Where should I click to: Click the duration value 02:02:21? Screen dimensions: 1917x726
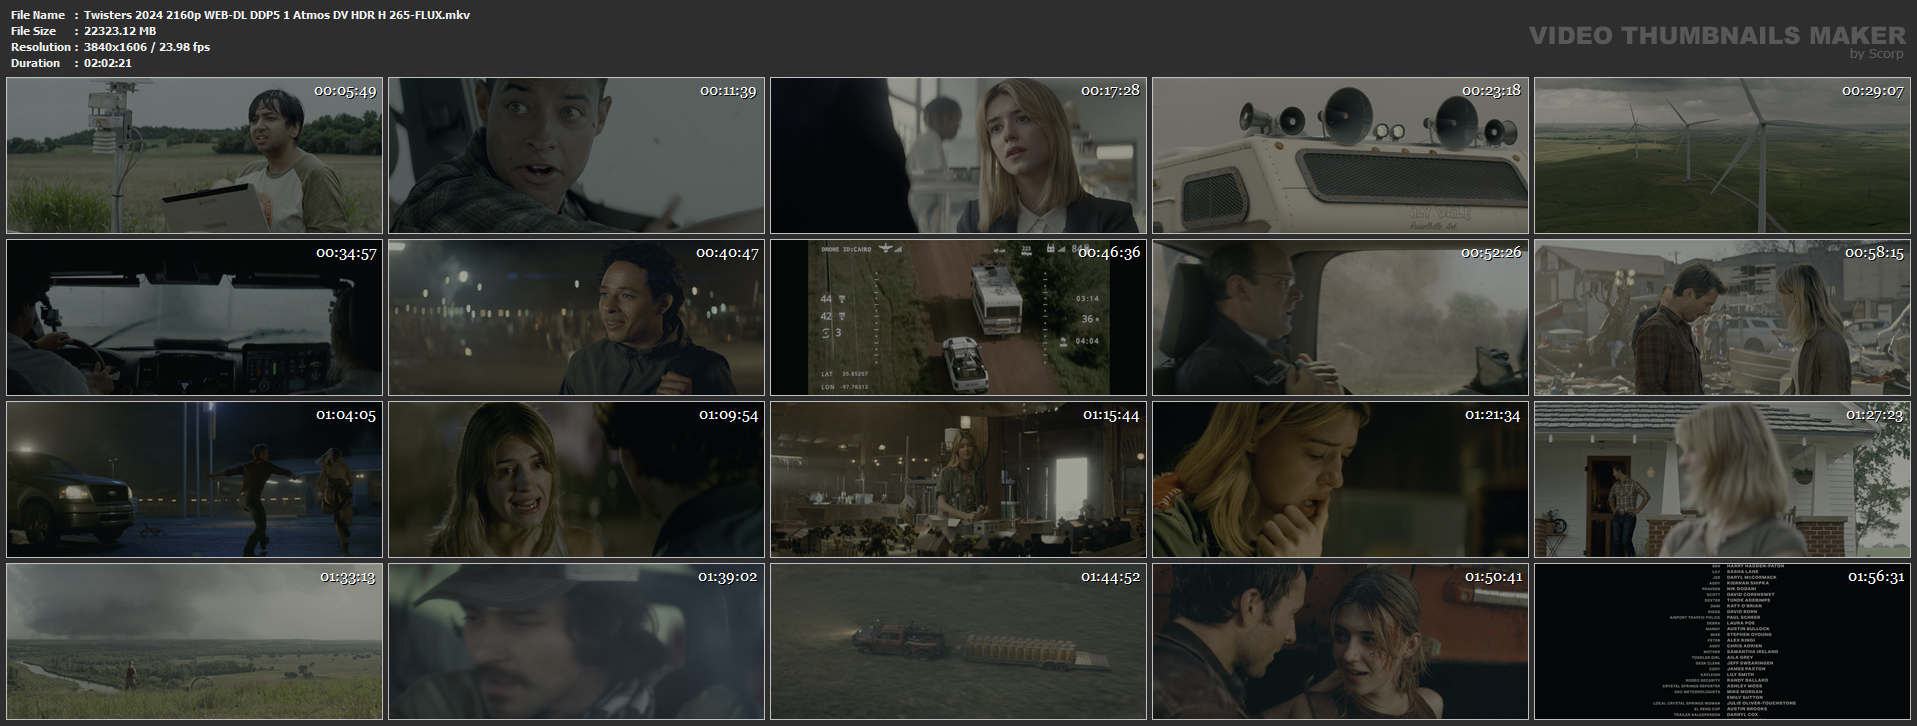[108, 63]
